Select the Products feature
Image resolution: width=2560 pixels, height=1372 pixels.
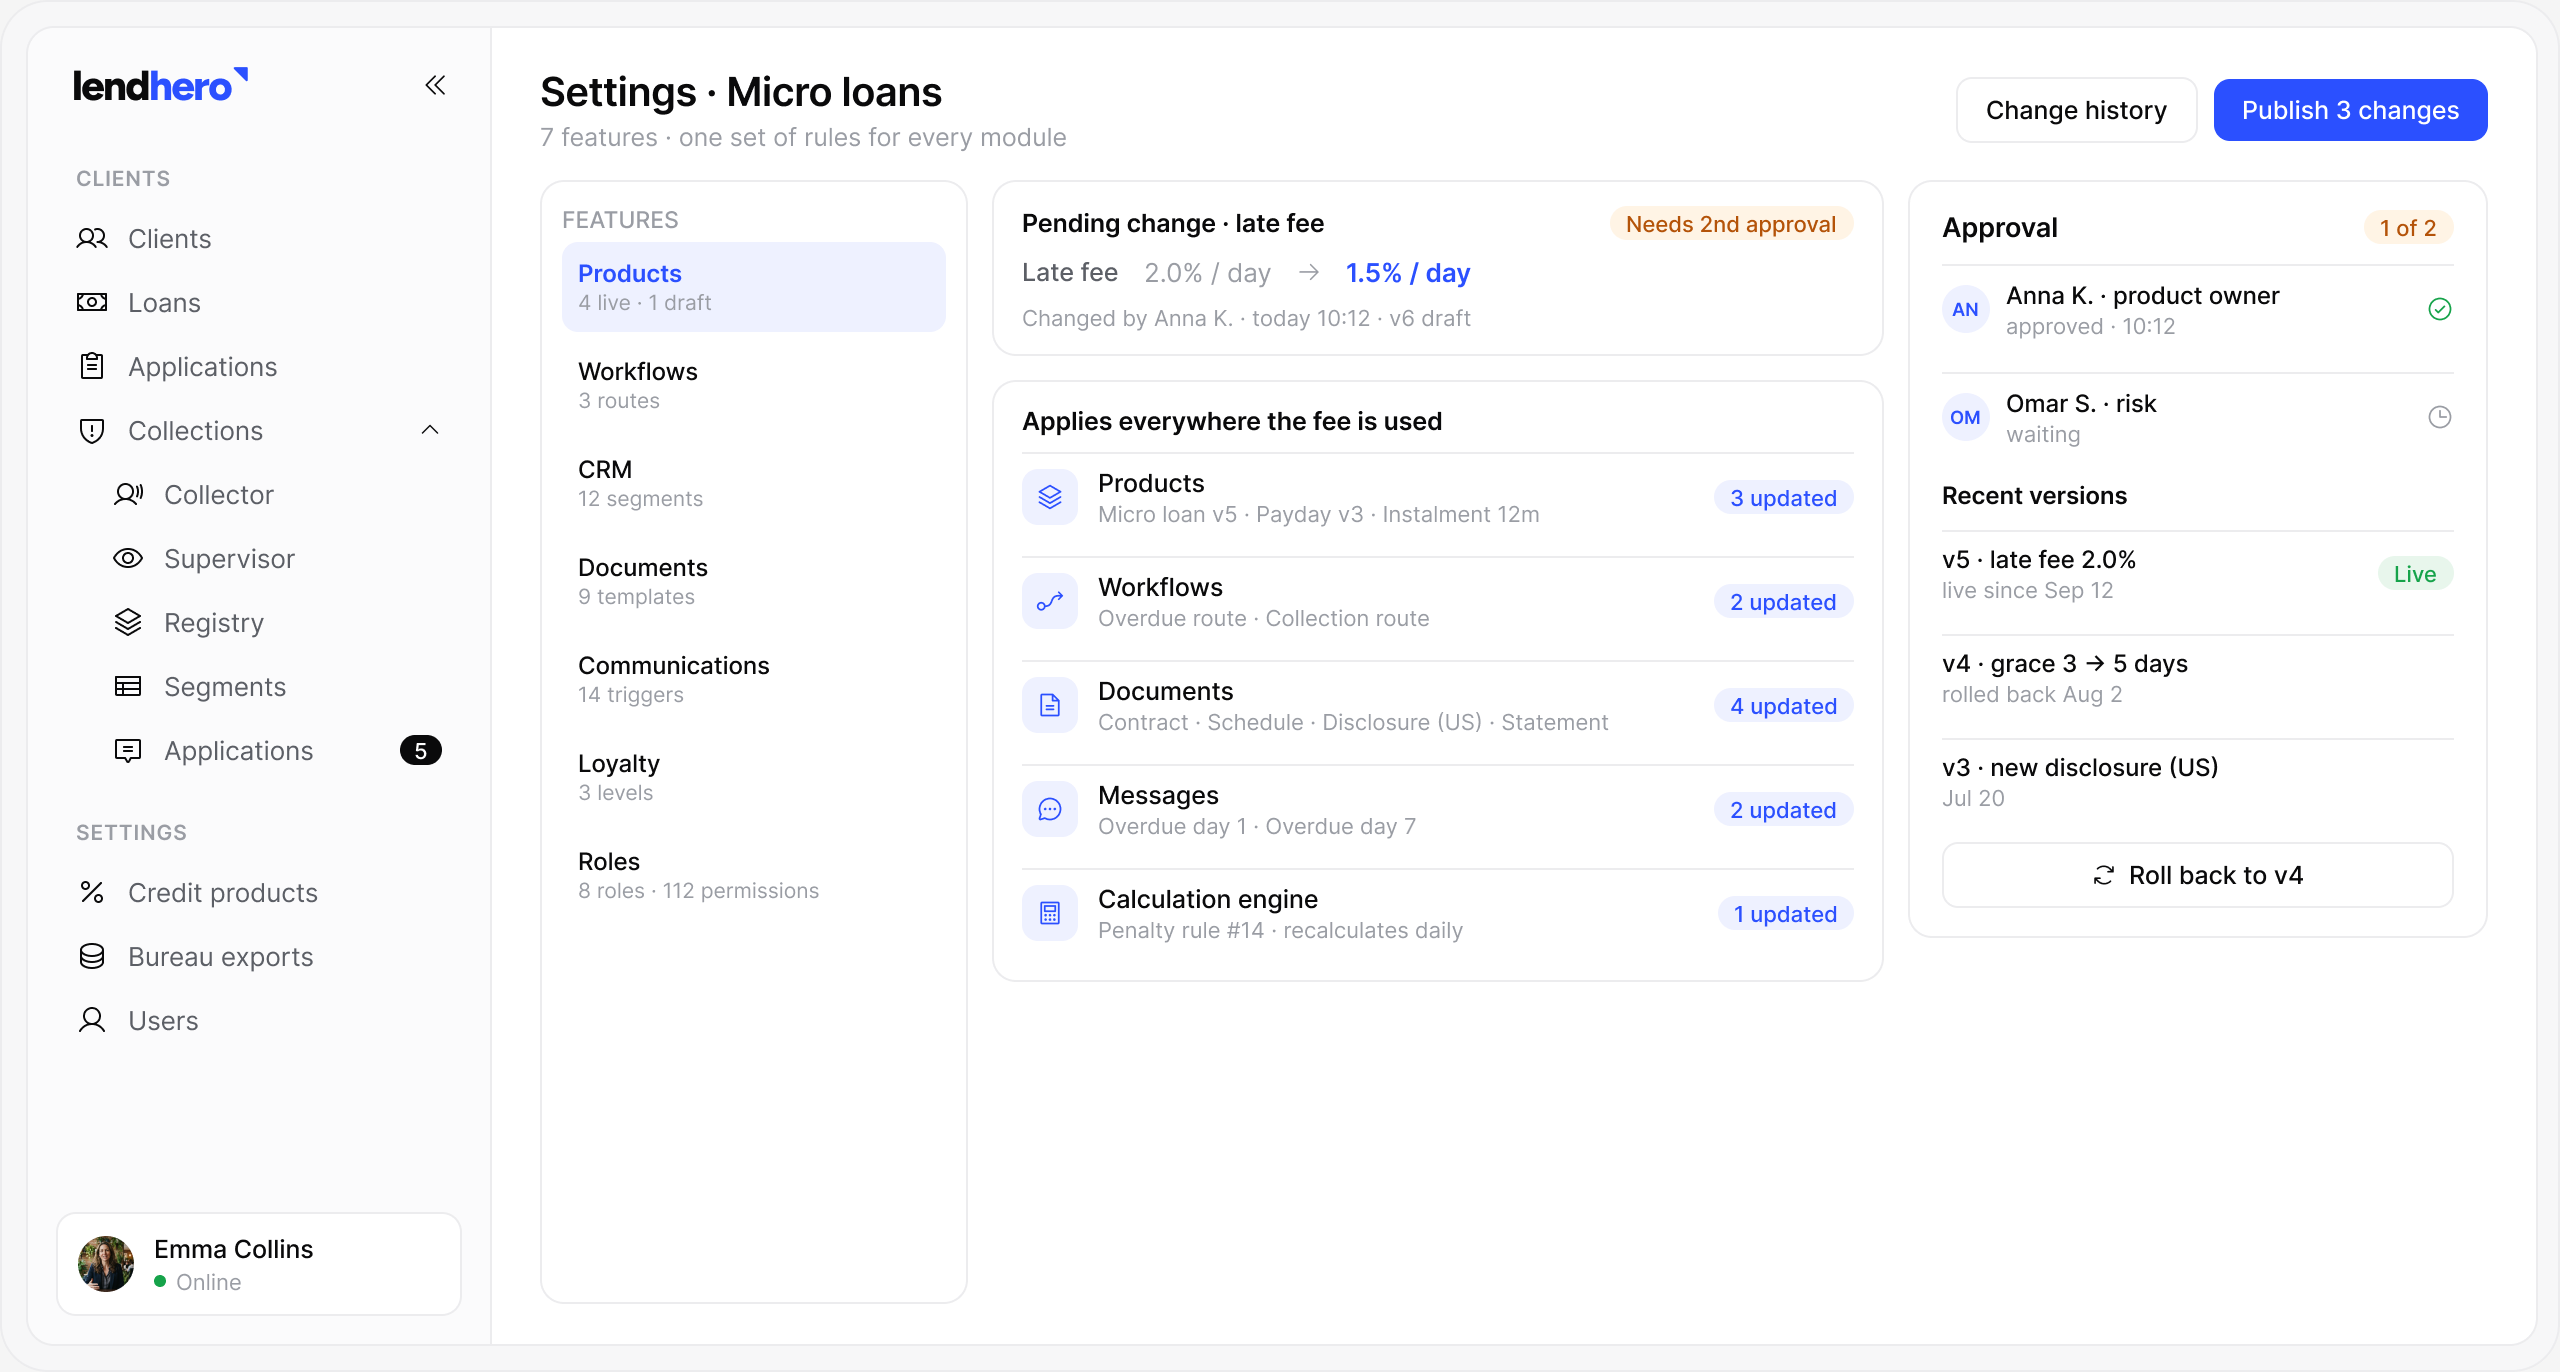click(x=754, y=287)
